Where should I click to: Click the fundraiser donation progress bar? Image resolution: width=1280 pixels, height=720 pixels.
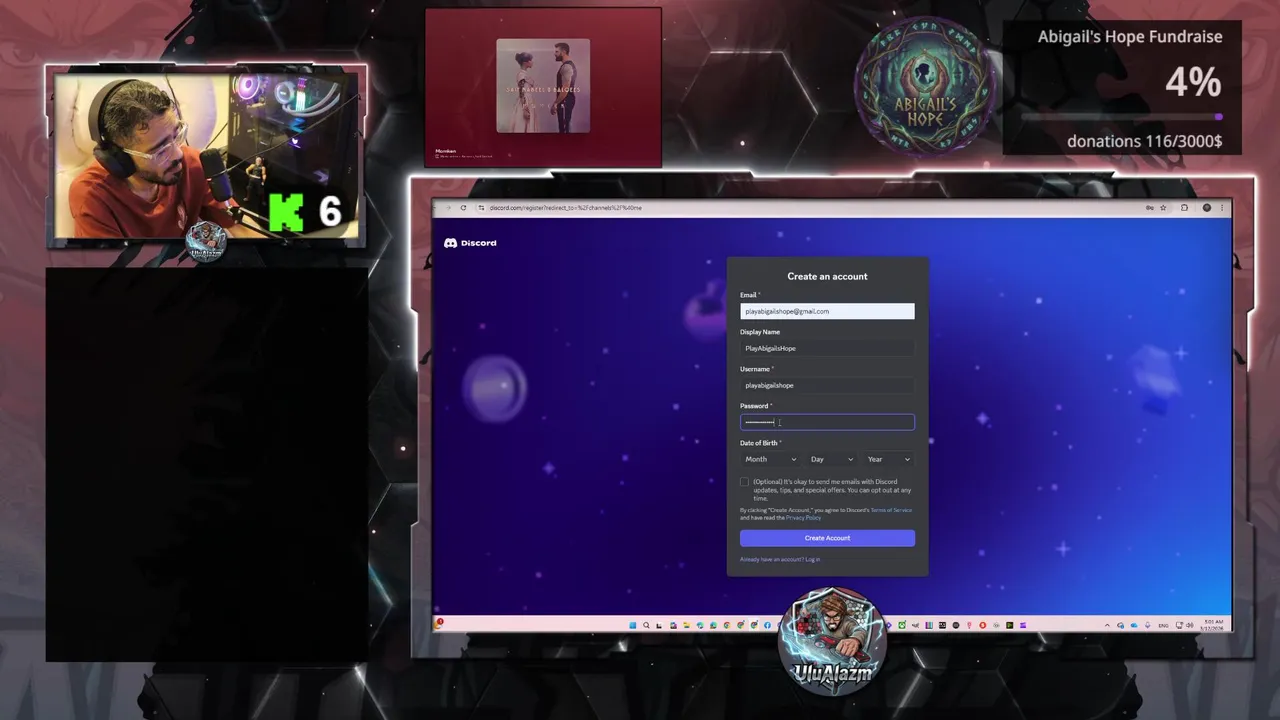point(1122,116)
